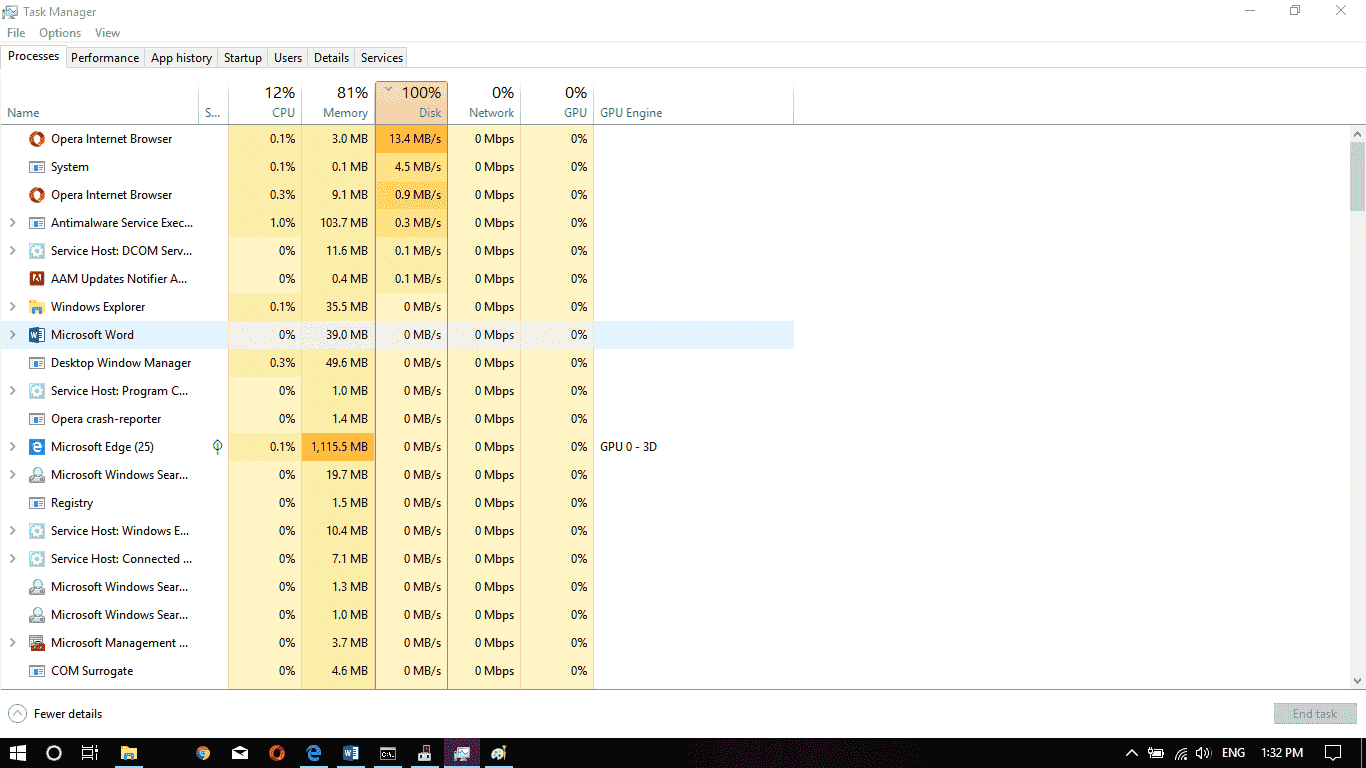Collapse view with Fewer details
The height and width of the screenshot is (768, 1366).
click(x=55, y=714)
